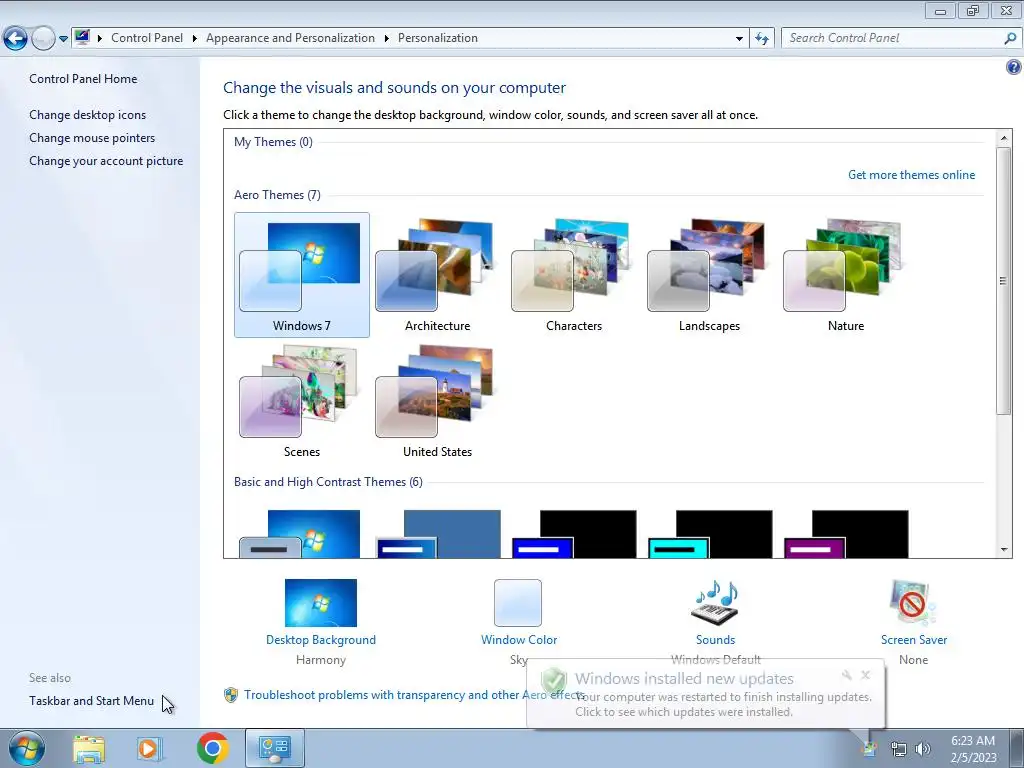The width and height of the screenshot is (1024, 768).
Task: Launch Google Chrome from taskbar
Action: 212,748
